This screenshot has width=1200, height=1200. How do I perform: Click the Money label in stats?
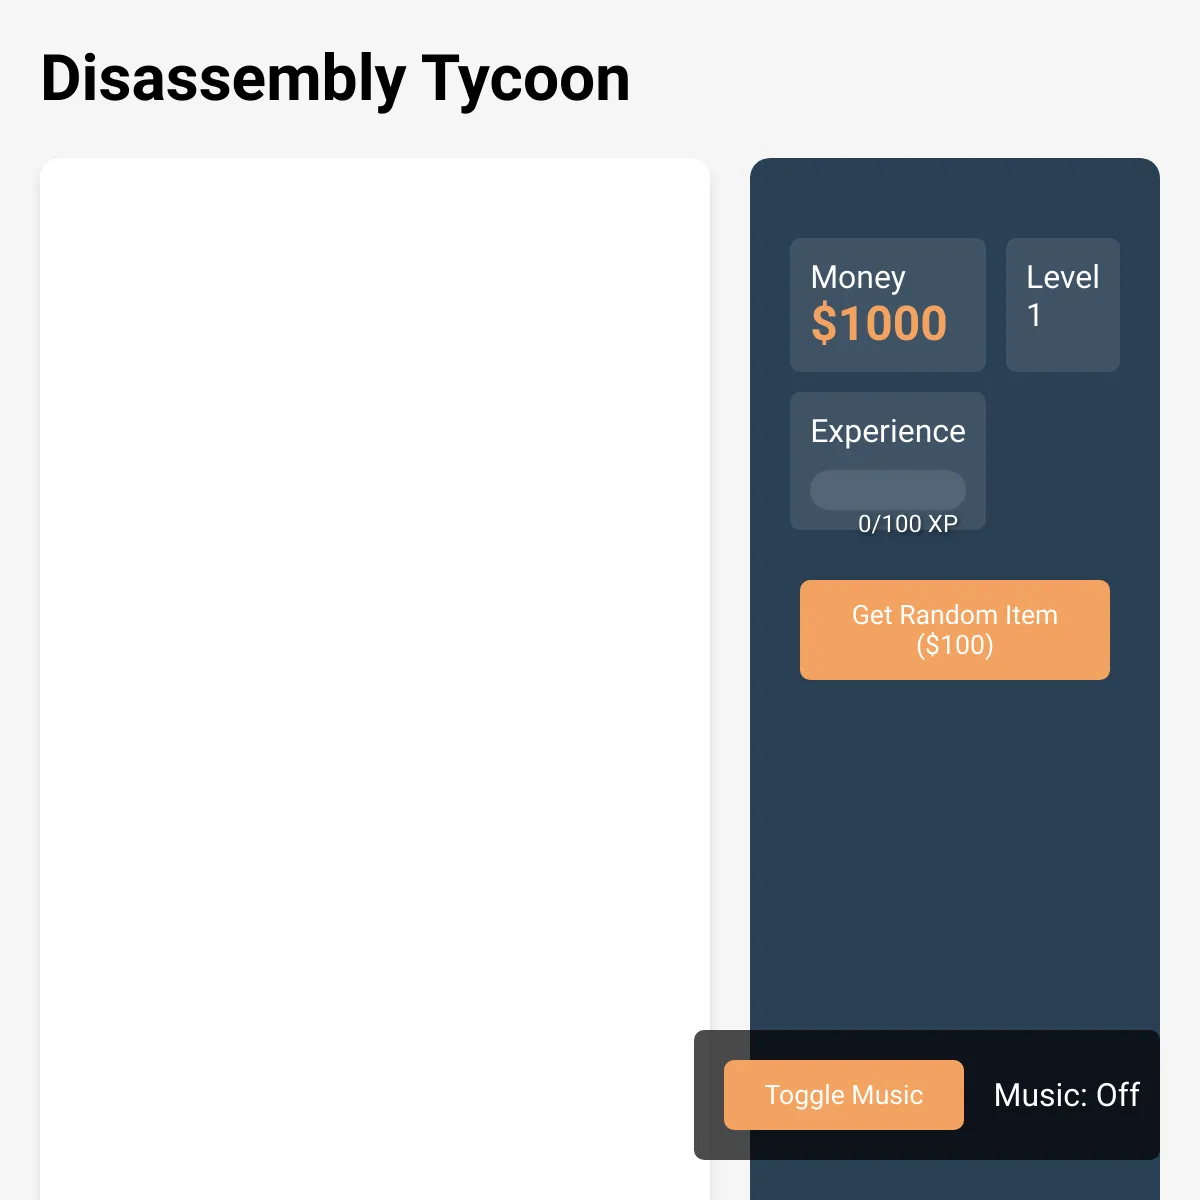tap(858, 277)
